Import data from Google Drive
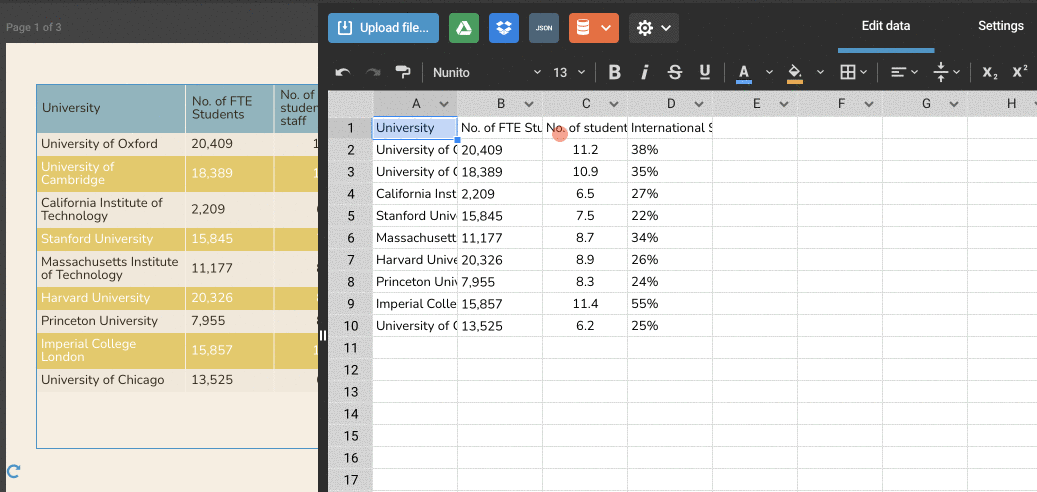Image resolution: width=1037 pixels, height=492 pixels. [464, 28]
